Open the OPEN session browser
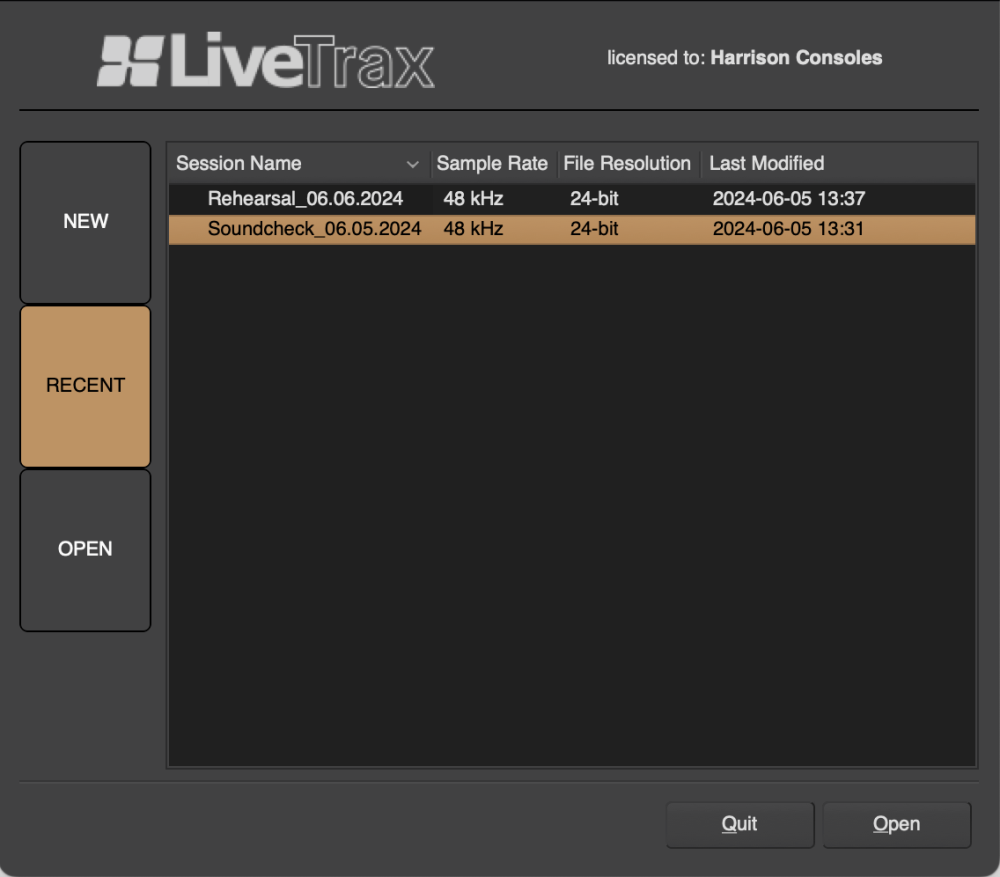1000x877 pixels. click(85, 549)
